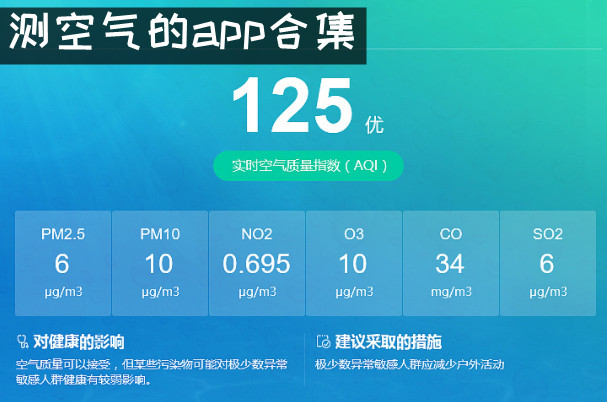Click the advice text 极少数异常敏感人群应减少户外活动
Screen dimensions: 607x402
(x=410, y=364)
